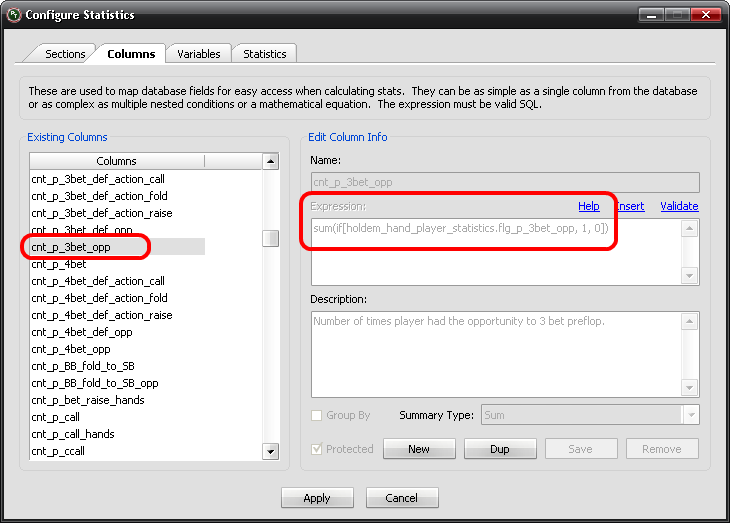
Task: Click the Description box scroll-down arrow
Action: point(689,387)
